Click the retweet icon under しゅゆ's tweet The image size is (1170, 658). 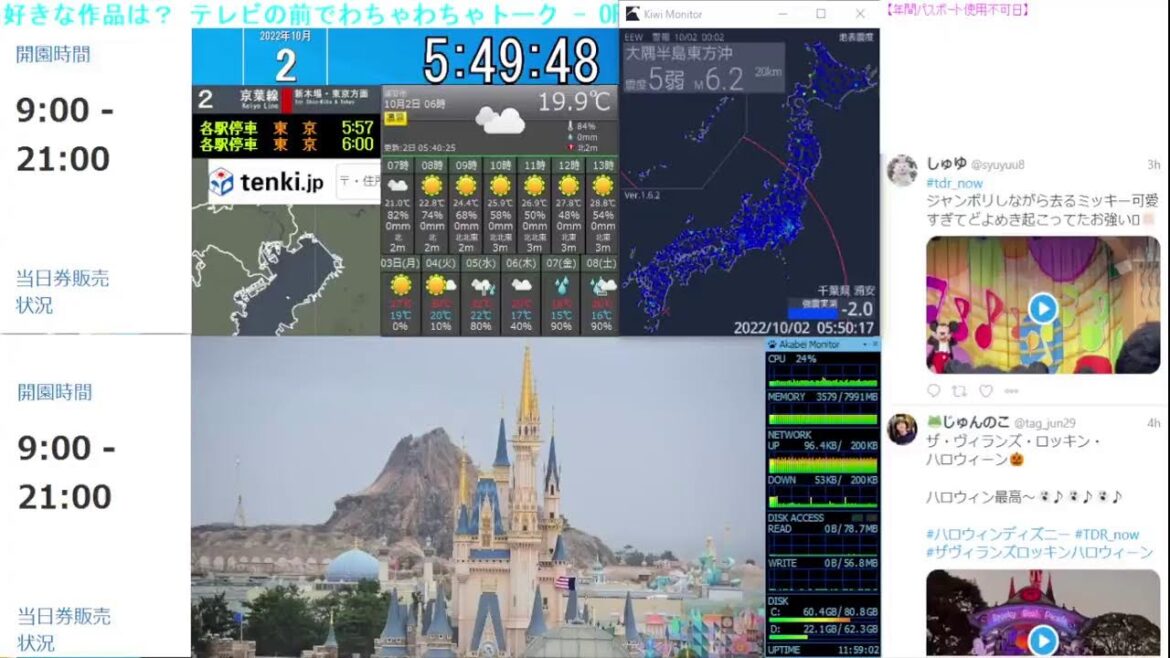click(960, 390)
